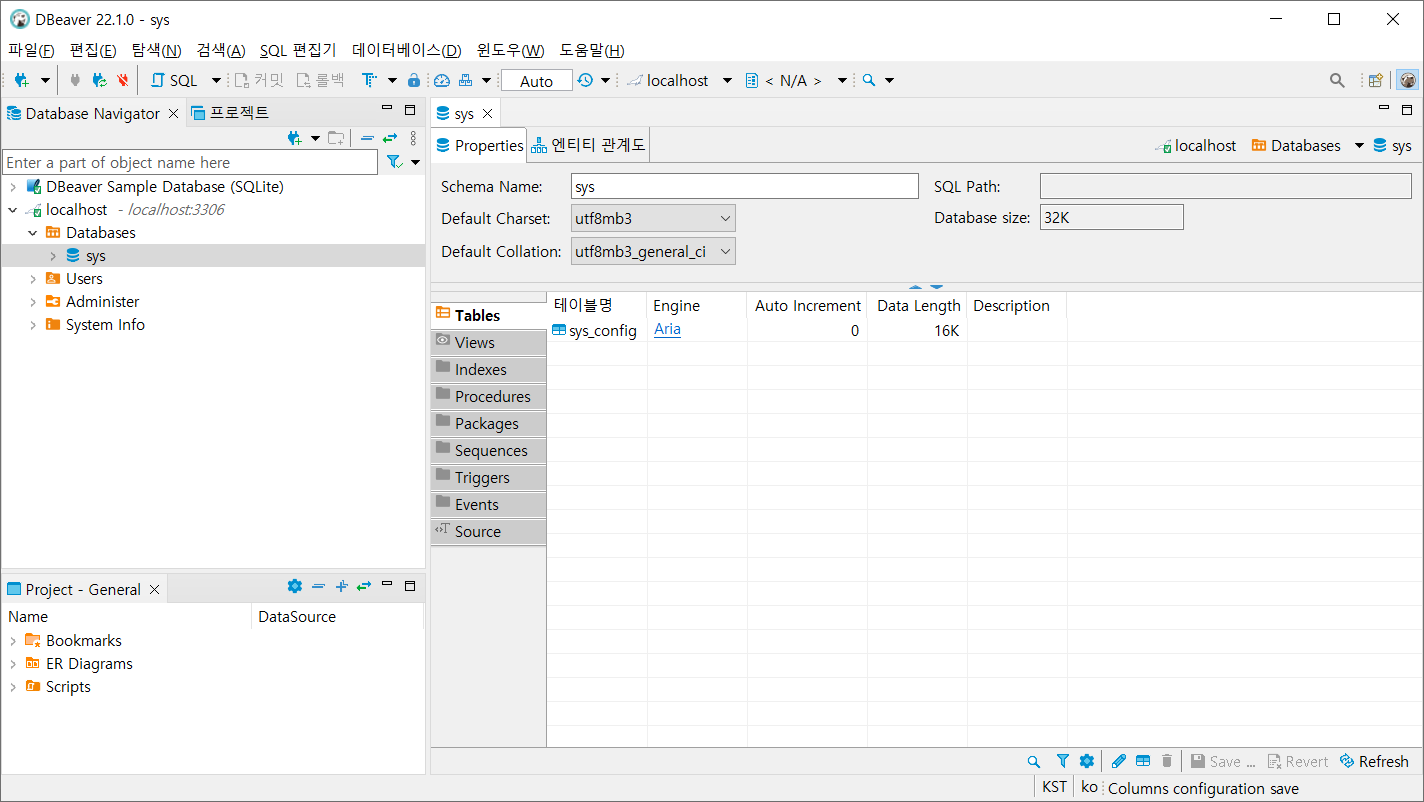Click the global search icon at toolbar right
Screen dimensions: 1424x802
click(1337, 80)
